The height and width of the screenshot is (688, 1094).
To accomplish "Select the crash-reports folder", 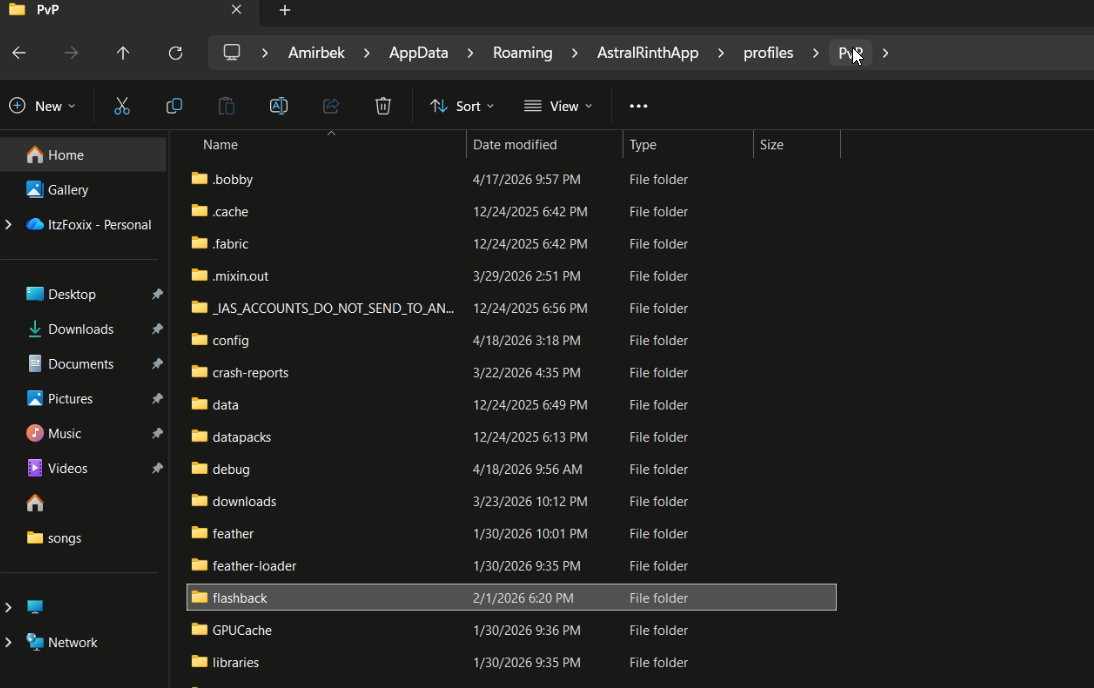I will 511,373.
